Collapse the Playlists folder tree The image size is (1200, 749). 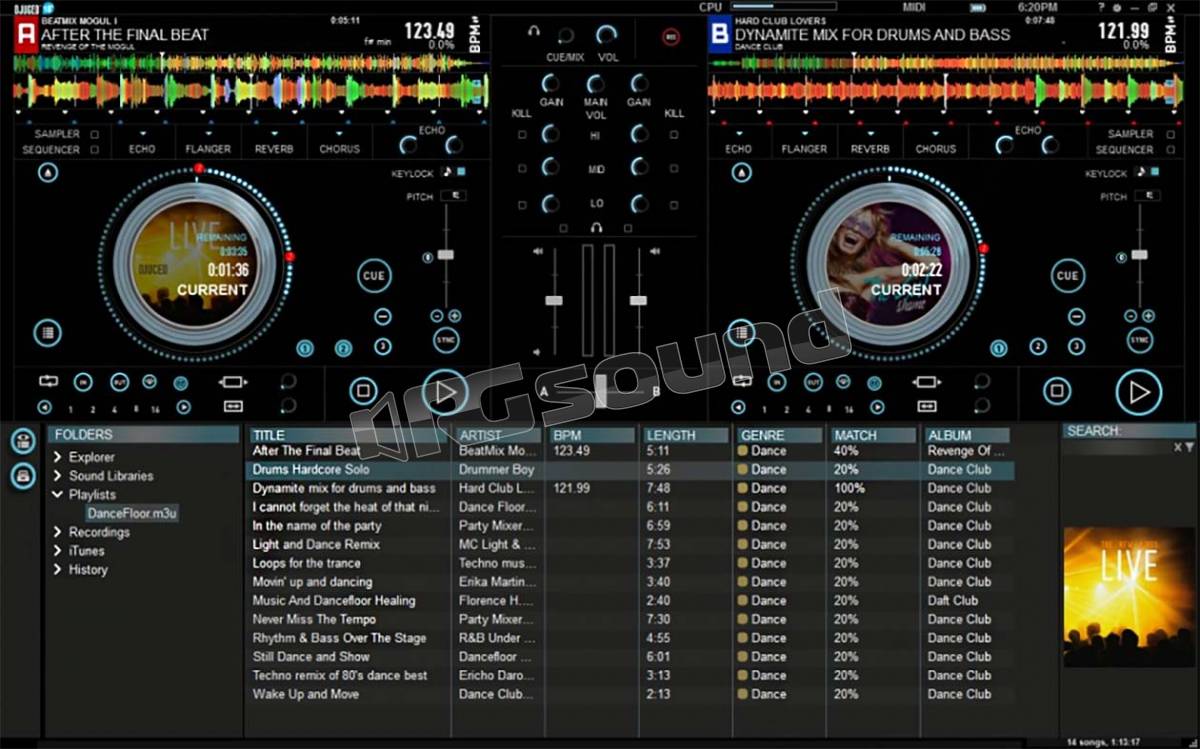pyautogui.click(x=58, y=495)
